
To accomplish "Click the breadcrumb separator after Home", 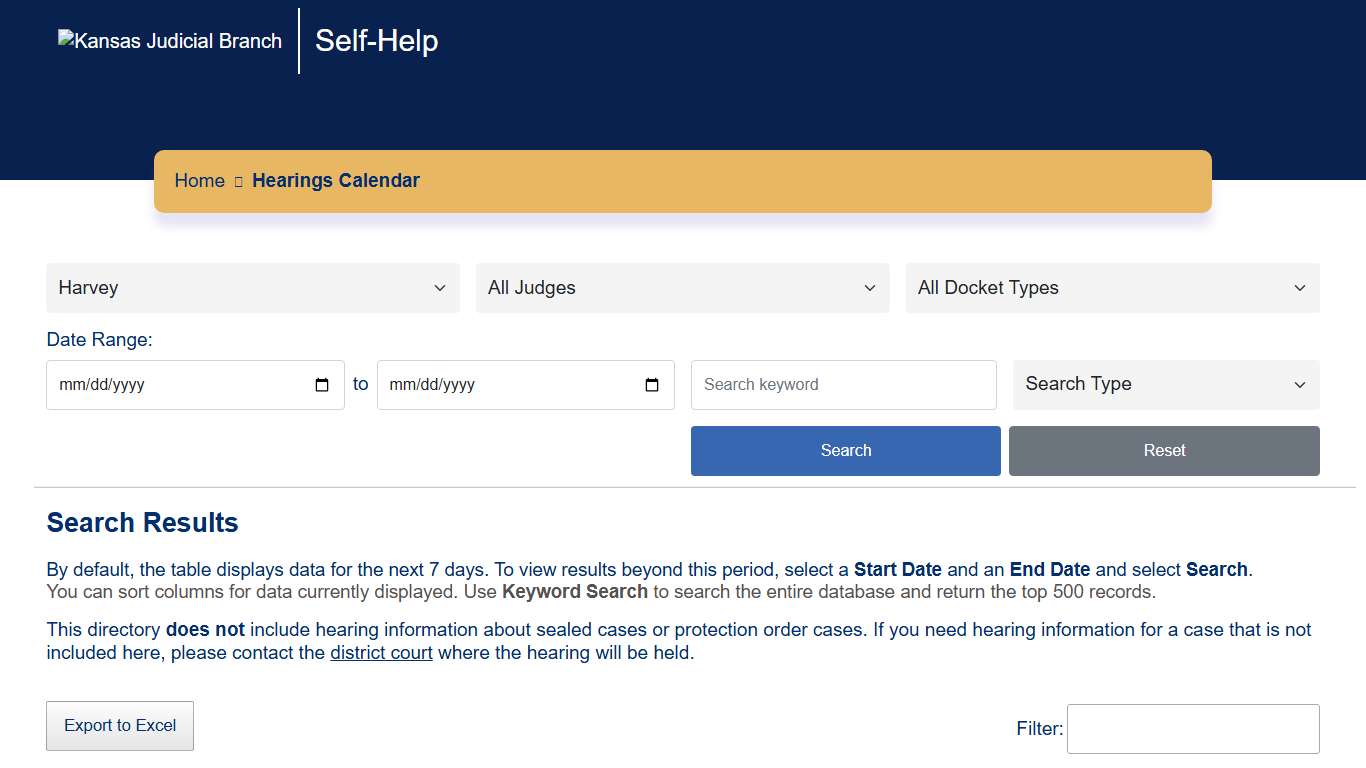I will tap(239, 181).
